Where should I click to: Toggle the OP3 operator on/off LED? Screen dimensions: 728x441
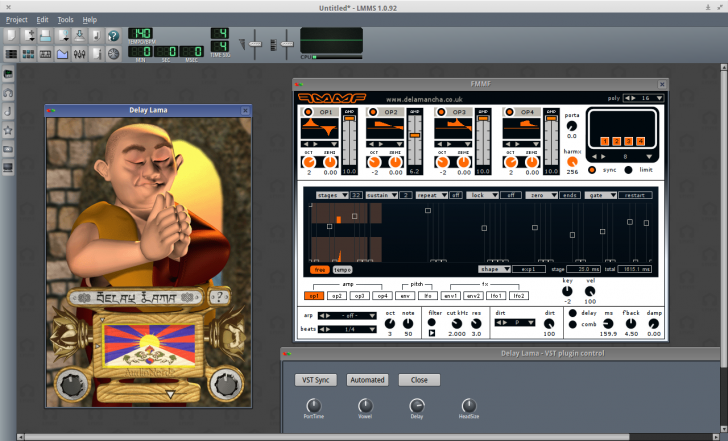pyautogui.click(x=441, y=112)
